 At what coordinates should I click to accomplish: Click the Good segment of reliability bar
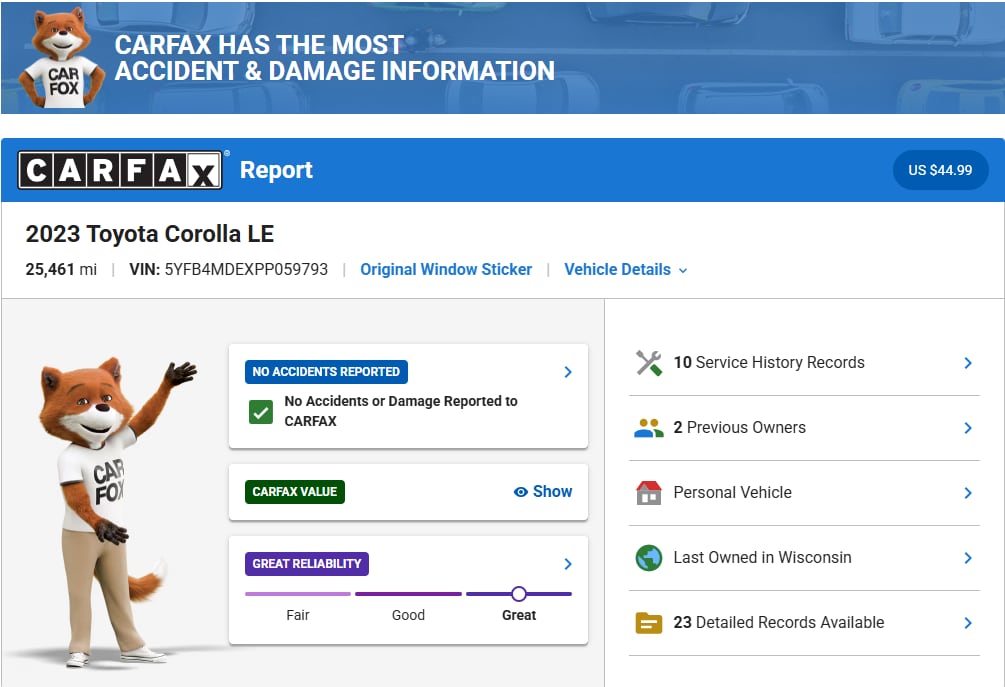[408, 594]
